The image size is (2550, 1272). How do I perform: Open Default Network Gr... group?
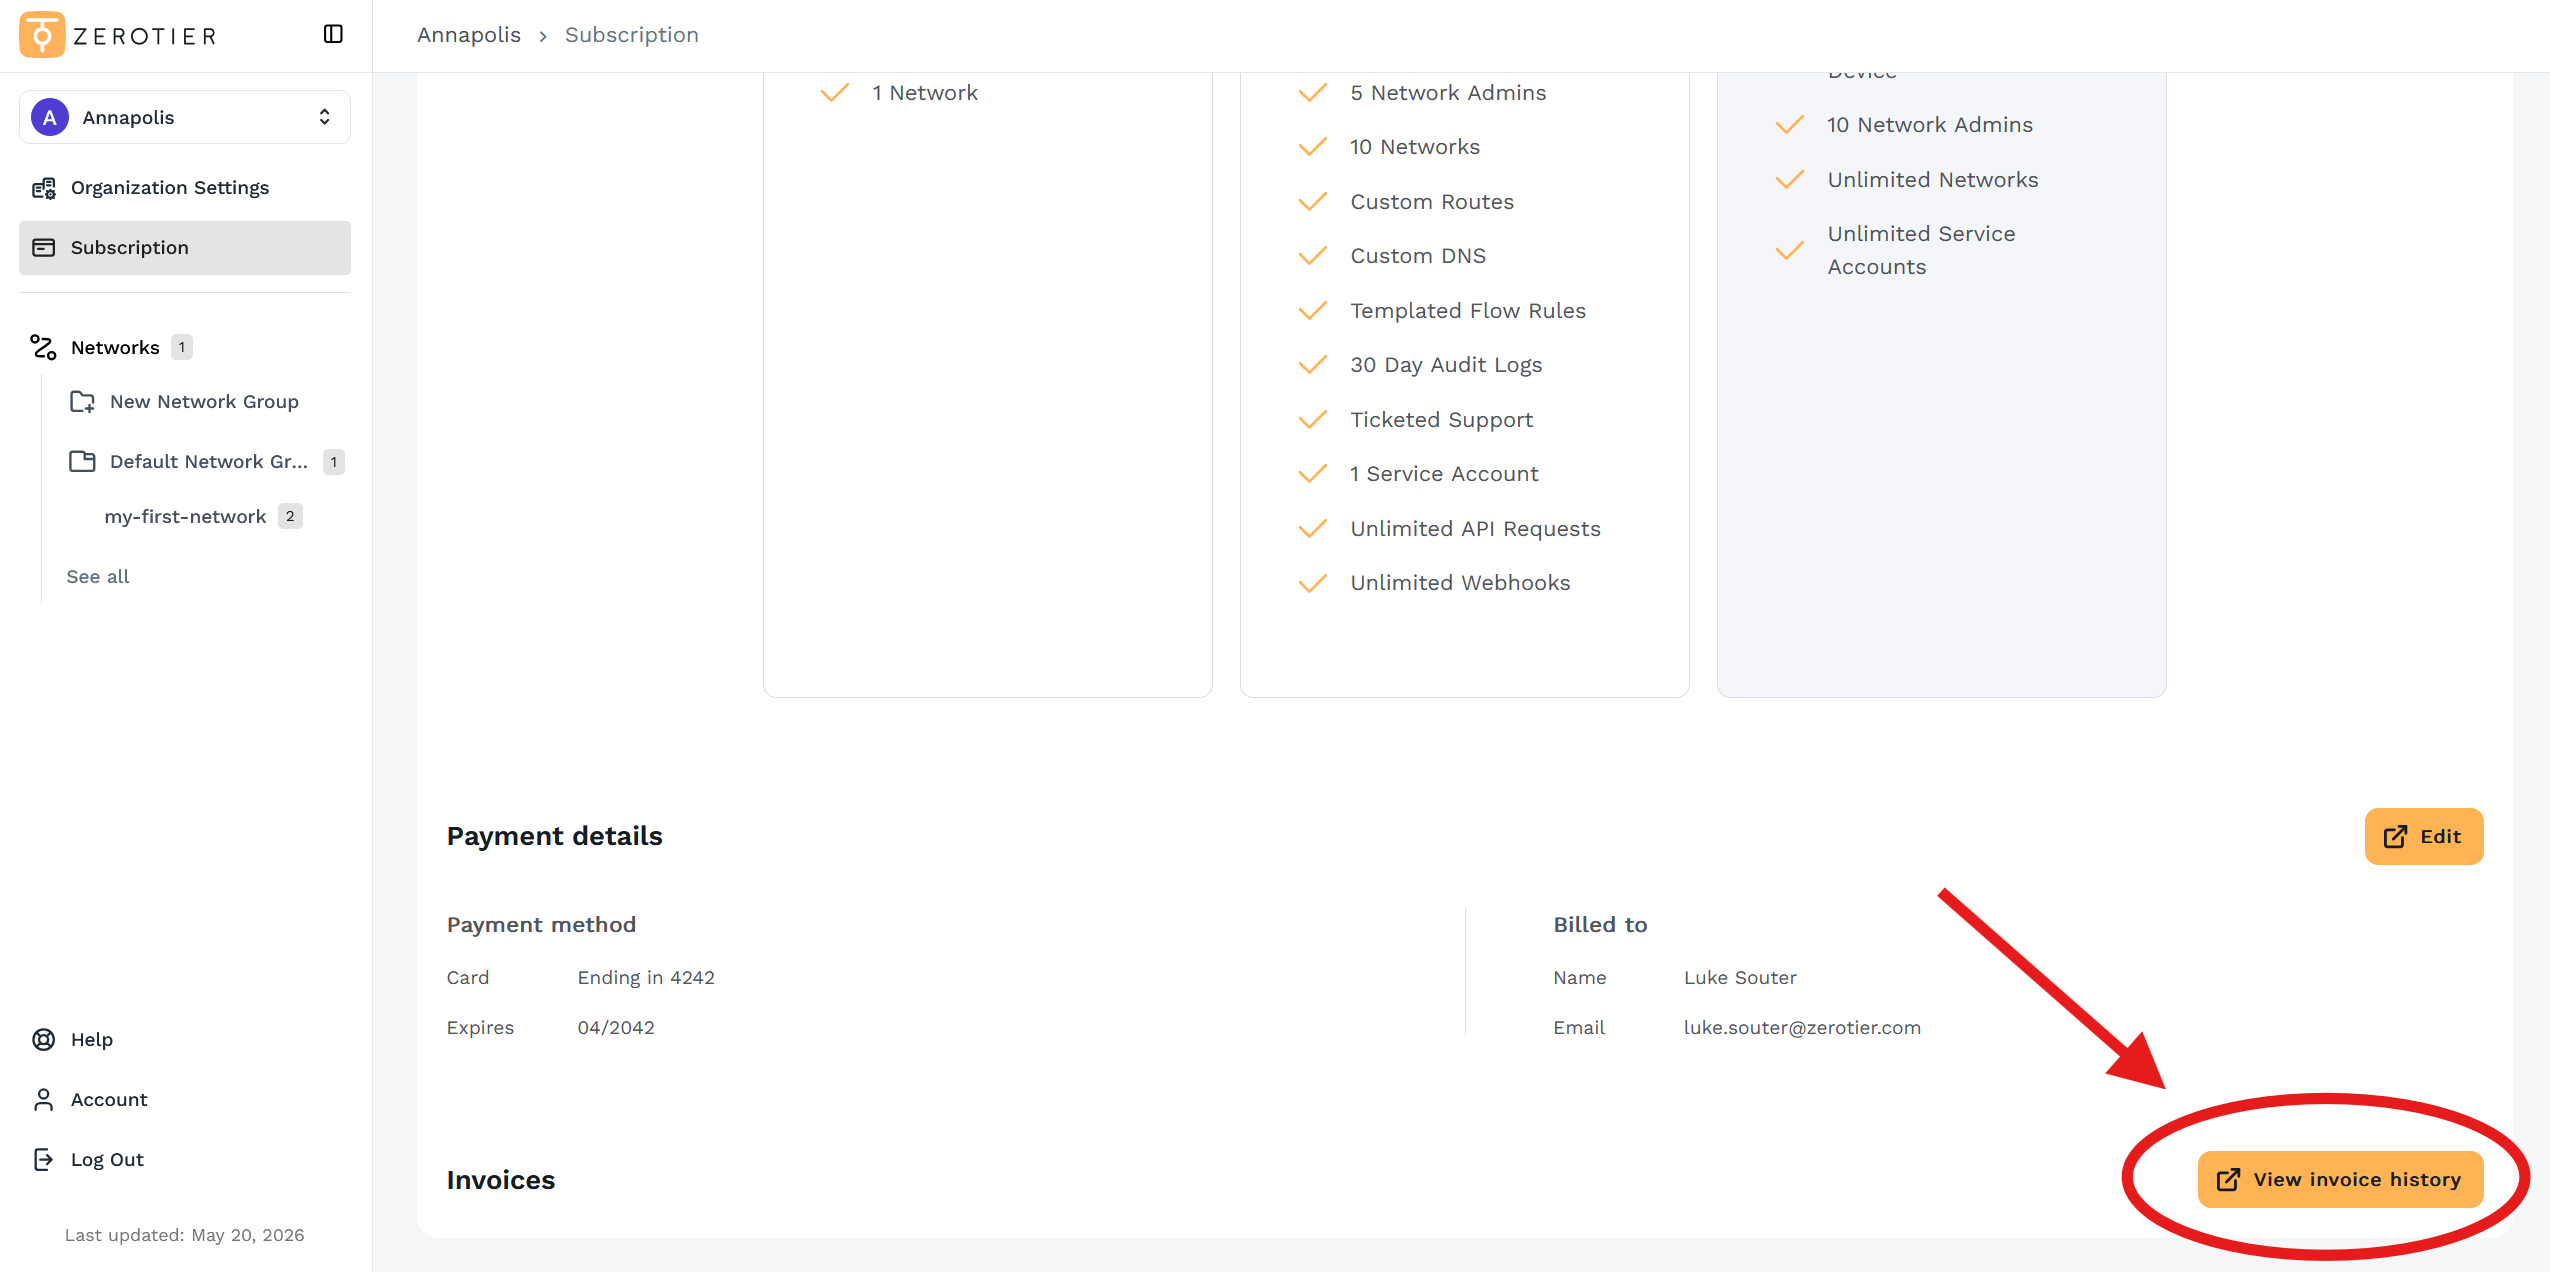209,462
